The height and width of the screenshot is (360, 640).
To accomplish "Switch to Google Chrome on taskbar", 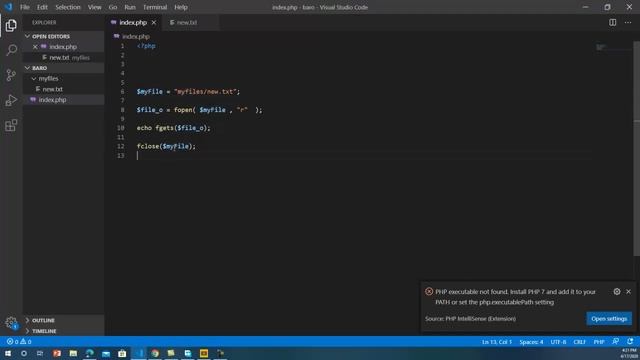I will [x=155, y=353].
